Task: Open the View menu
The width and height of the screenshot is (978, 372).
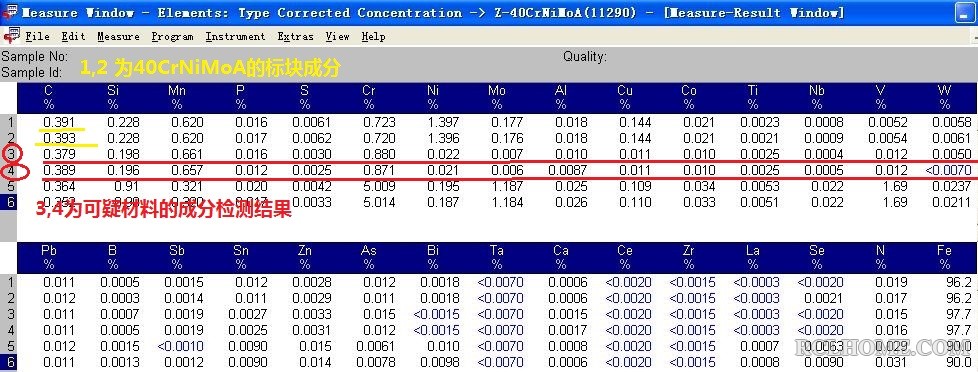Action: [x=337, y=37]
